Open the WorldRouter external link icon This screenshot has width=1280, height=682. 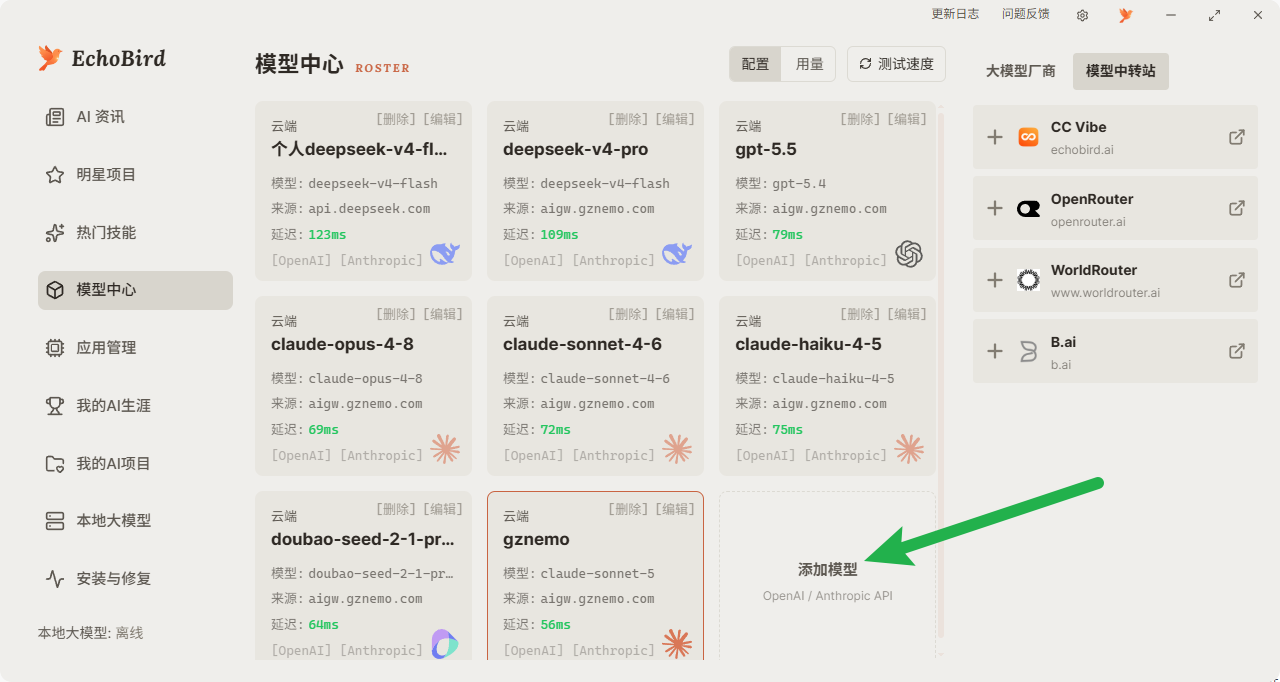point(1237,280)
